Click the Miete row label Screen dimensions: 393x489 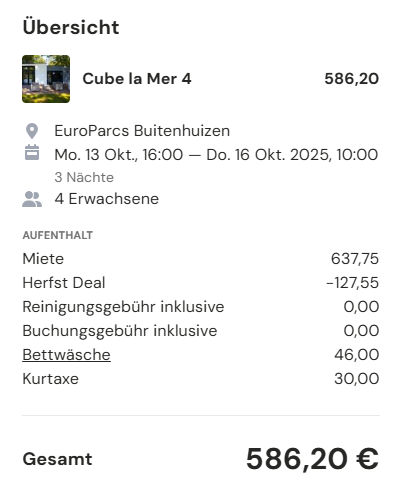click(x=43, y=259)
